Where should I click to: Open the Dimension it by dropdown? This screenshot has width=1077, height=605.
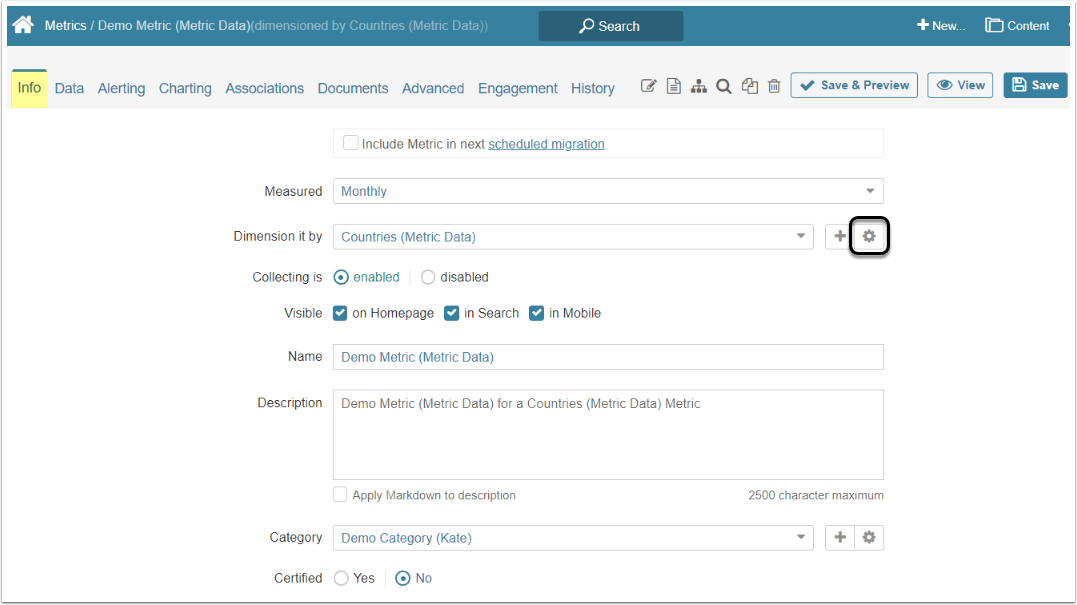coord(572,237)
